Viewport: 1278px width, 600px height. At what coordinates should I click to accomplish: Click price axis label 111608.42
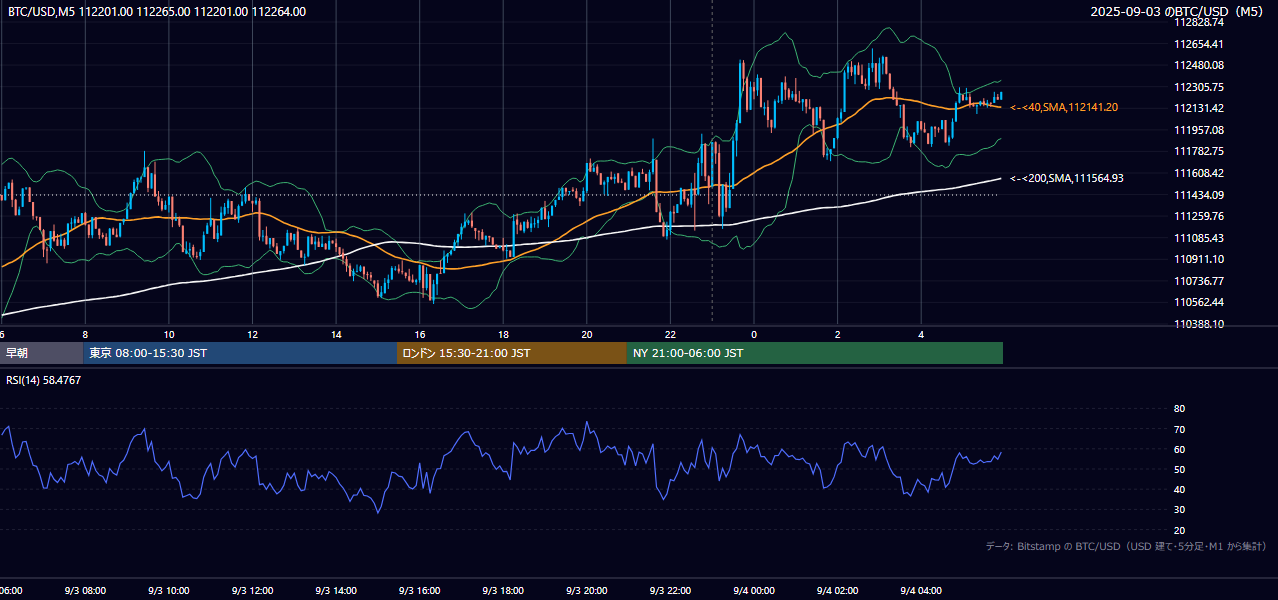coord(1199,173)
